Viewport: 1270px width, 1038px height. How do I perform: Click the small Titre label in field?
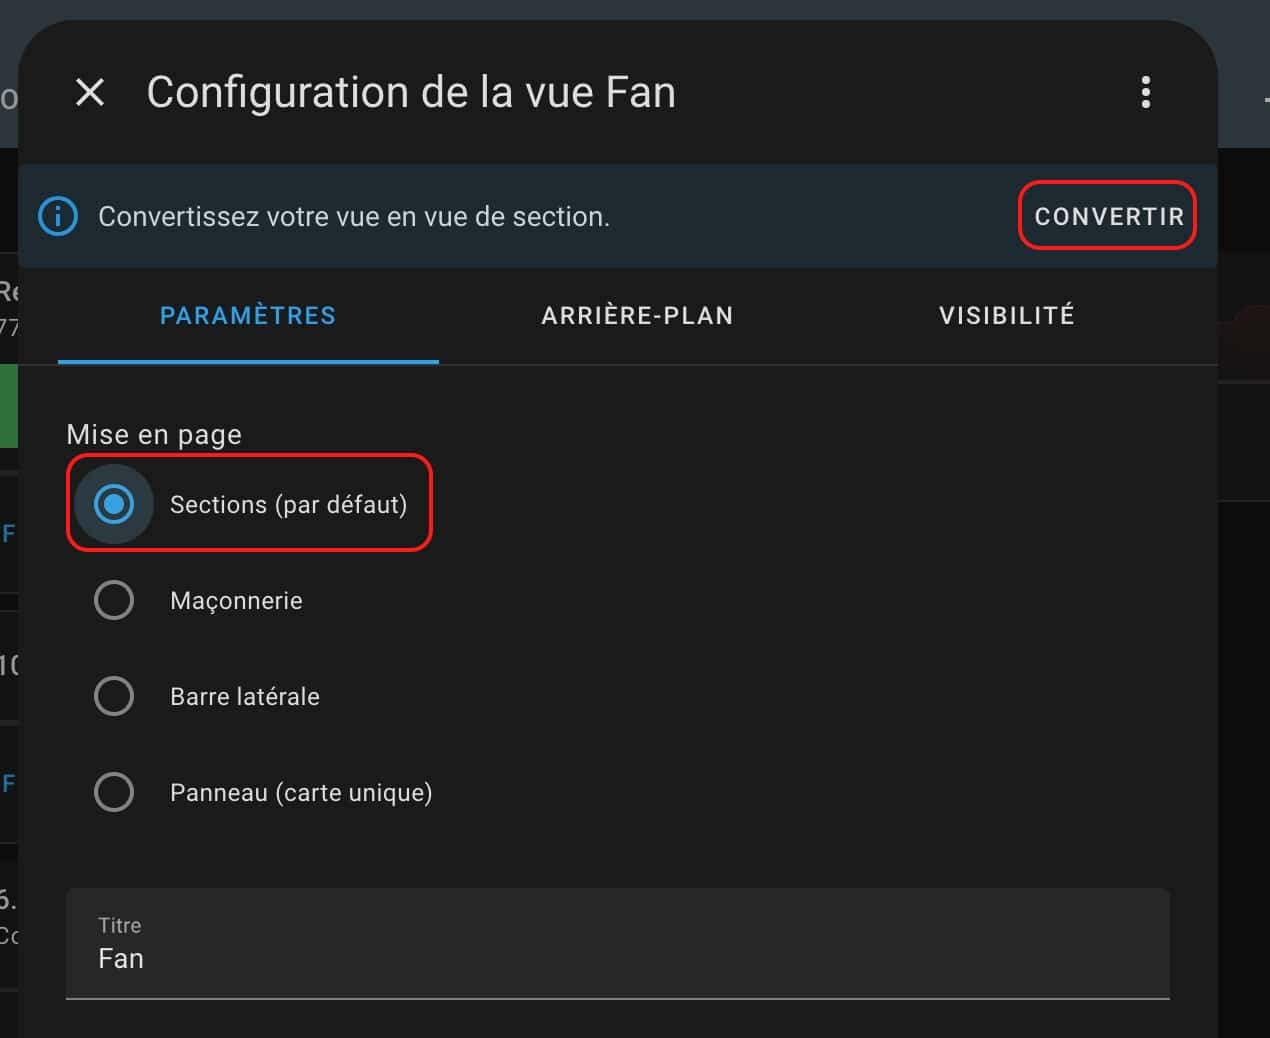coord(120,925)
